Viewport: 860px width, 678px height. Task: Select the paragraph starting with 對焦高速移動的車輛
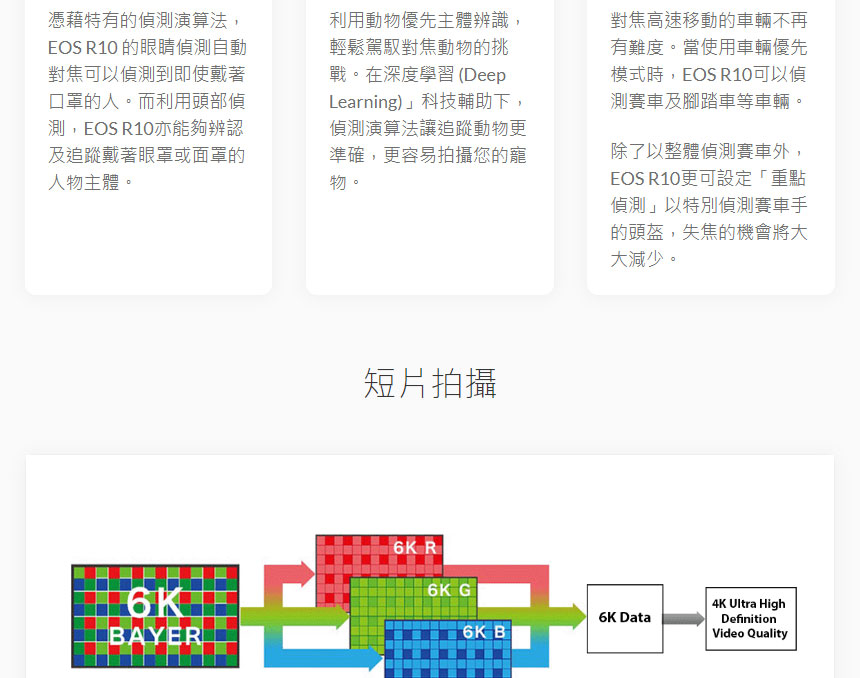[709, 60]
